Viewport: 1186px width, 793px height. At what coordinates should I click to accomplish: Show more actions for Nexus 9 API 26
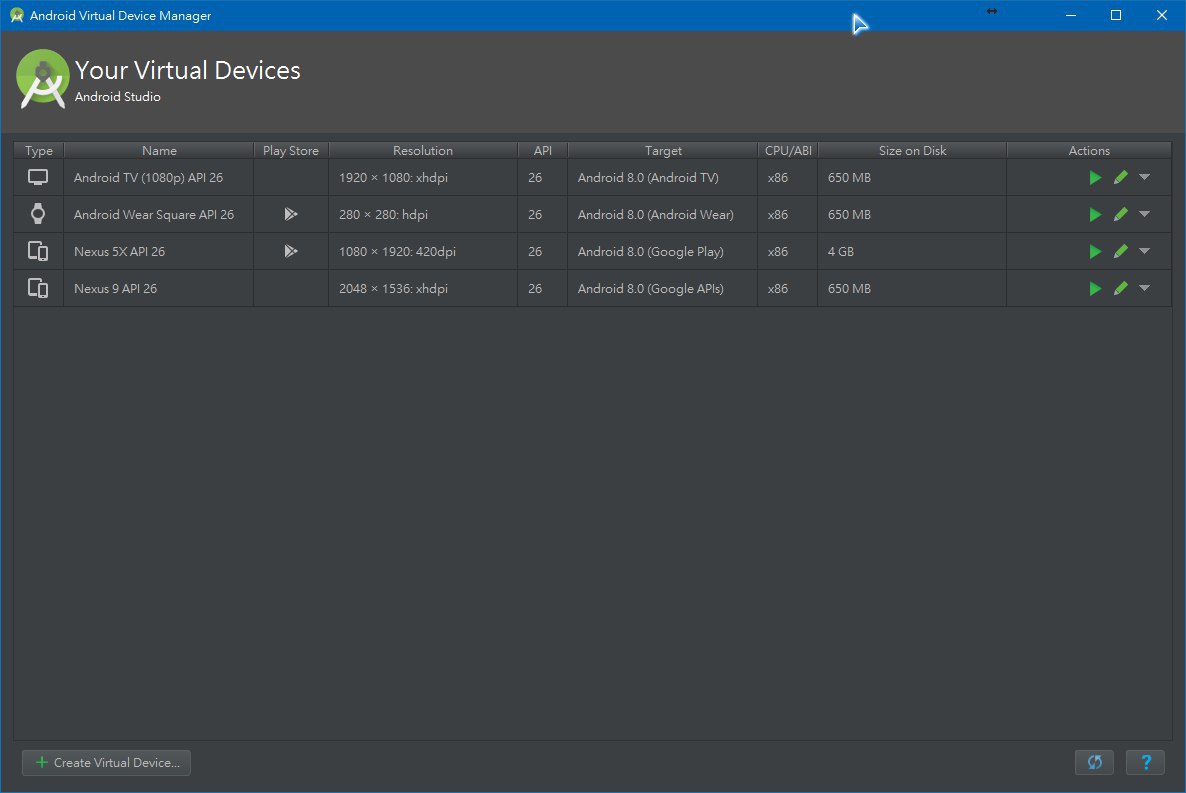1144,289
